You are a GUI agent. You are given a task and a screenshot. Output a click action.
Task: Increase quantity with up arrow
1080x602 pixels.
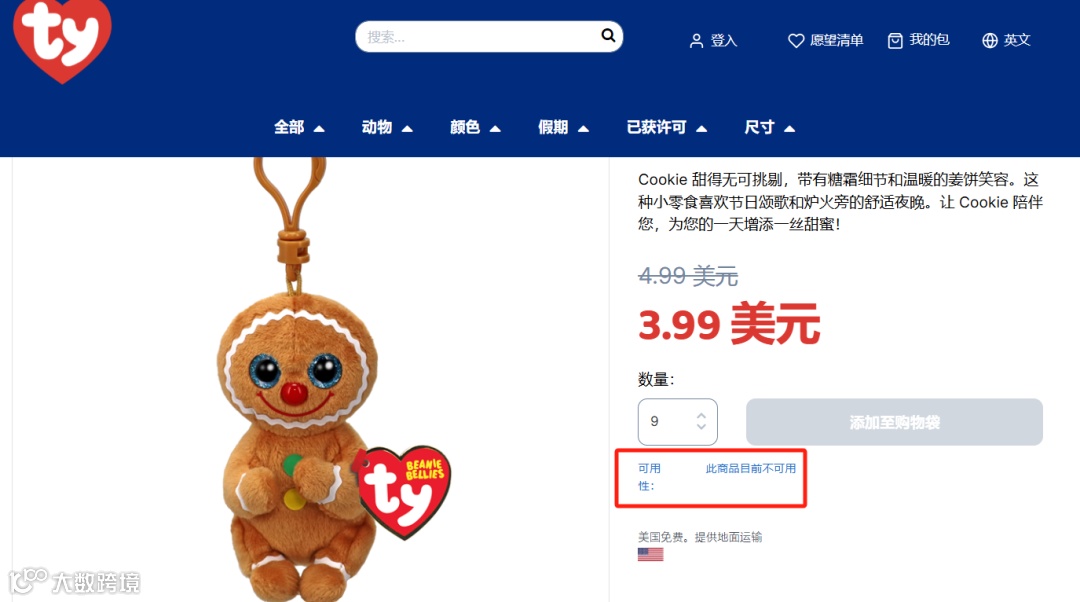pyautogui.click(x=701, y=416)
